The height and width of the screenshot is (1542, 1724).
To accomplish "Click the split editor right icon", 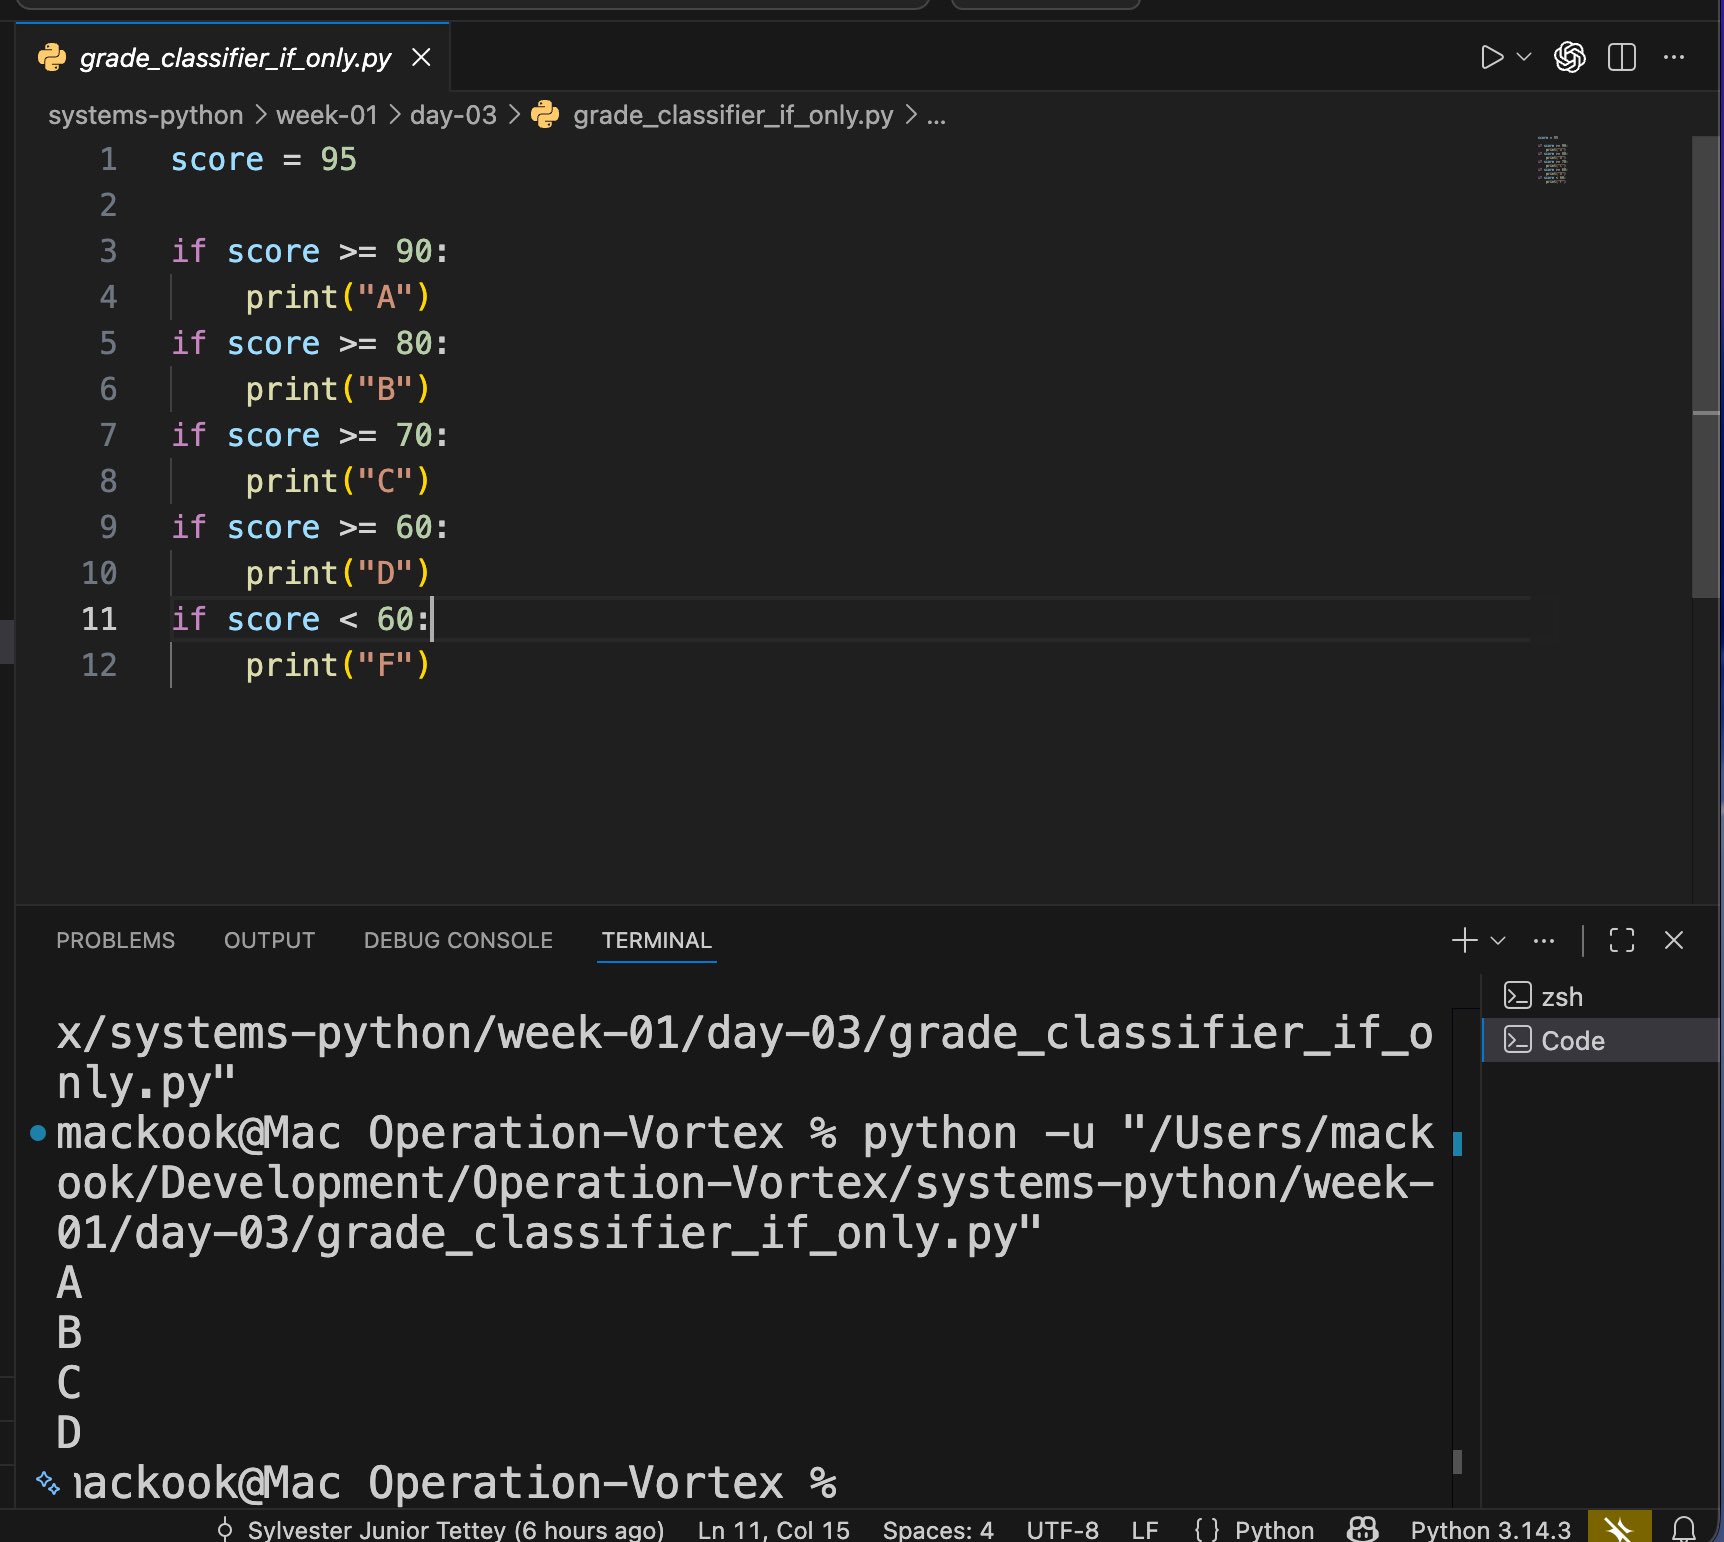I will [x=1621, y=58].
